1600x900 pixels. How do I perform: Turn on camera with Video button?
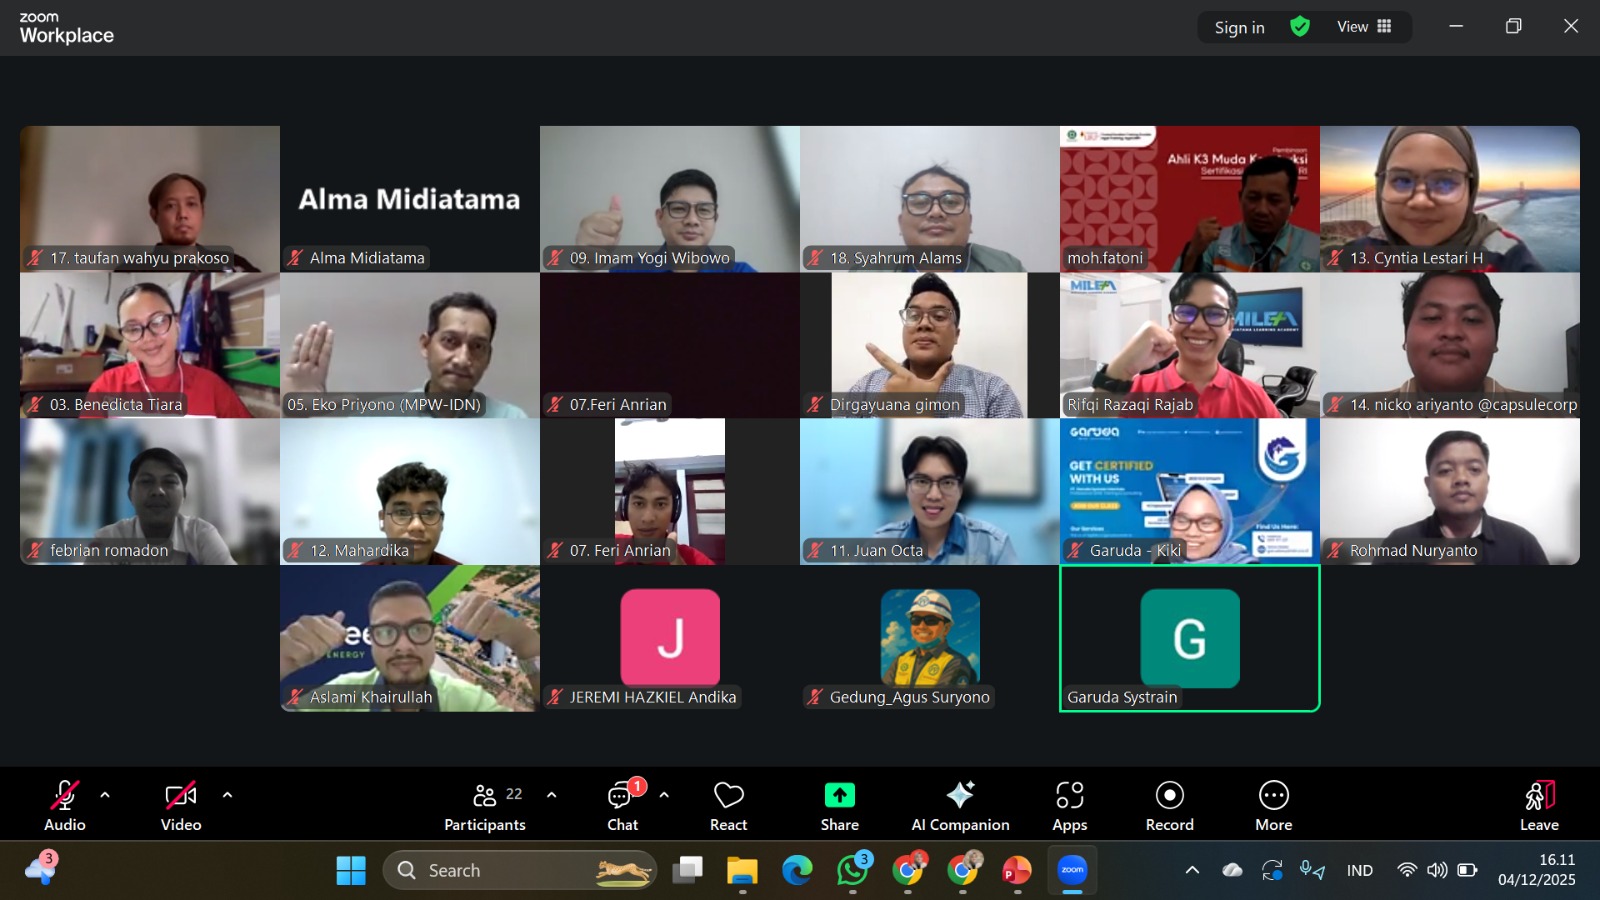click(181, 805)
